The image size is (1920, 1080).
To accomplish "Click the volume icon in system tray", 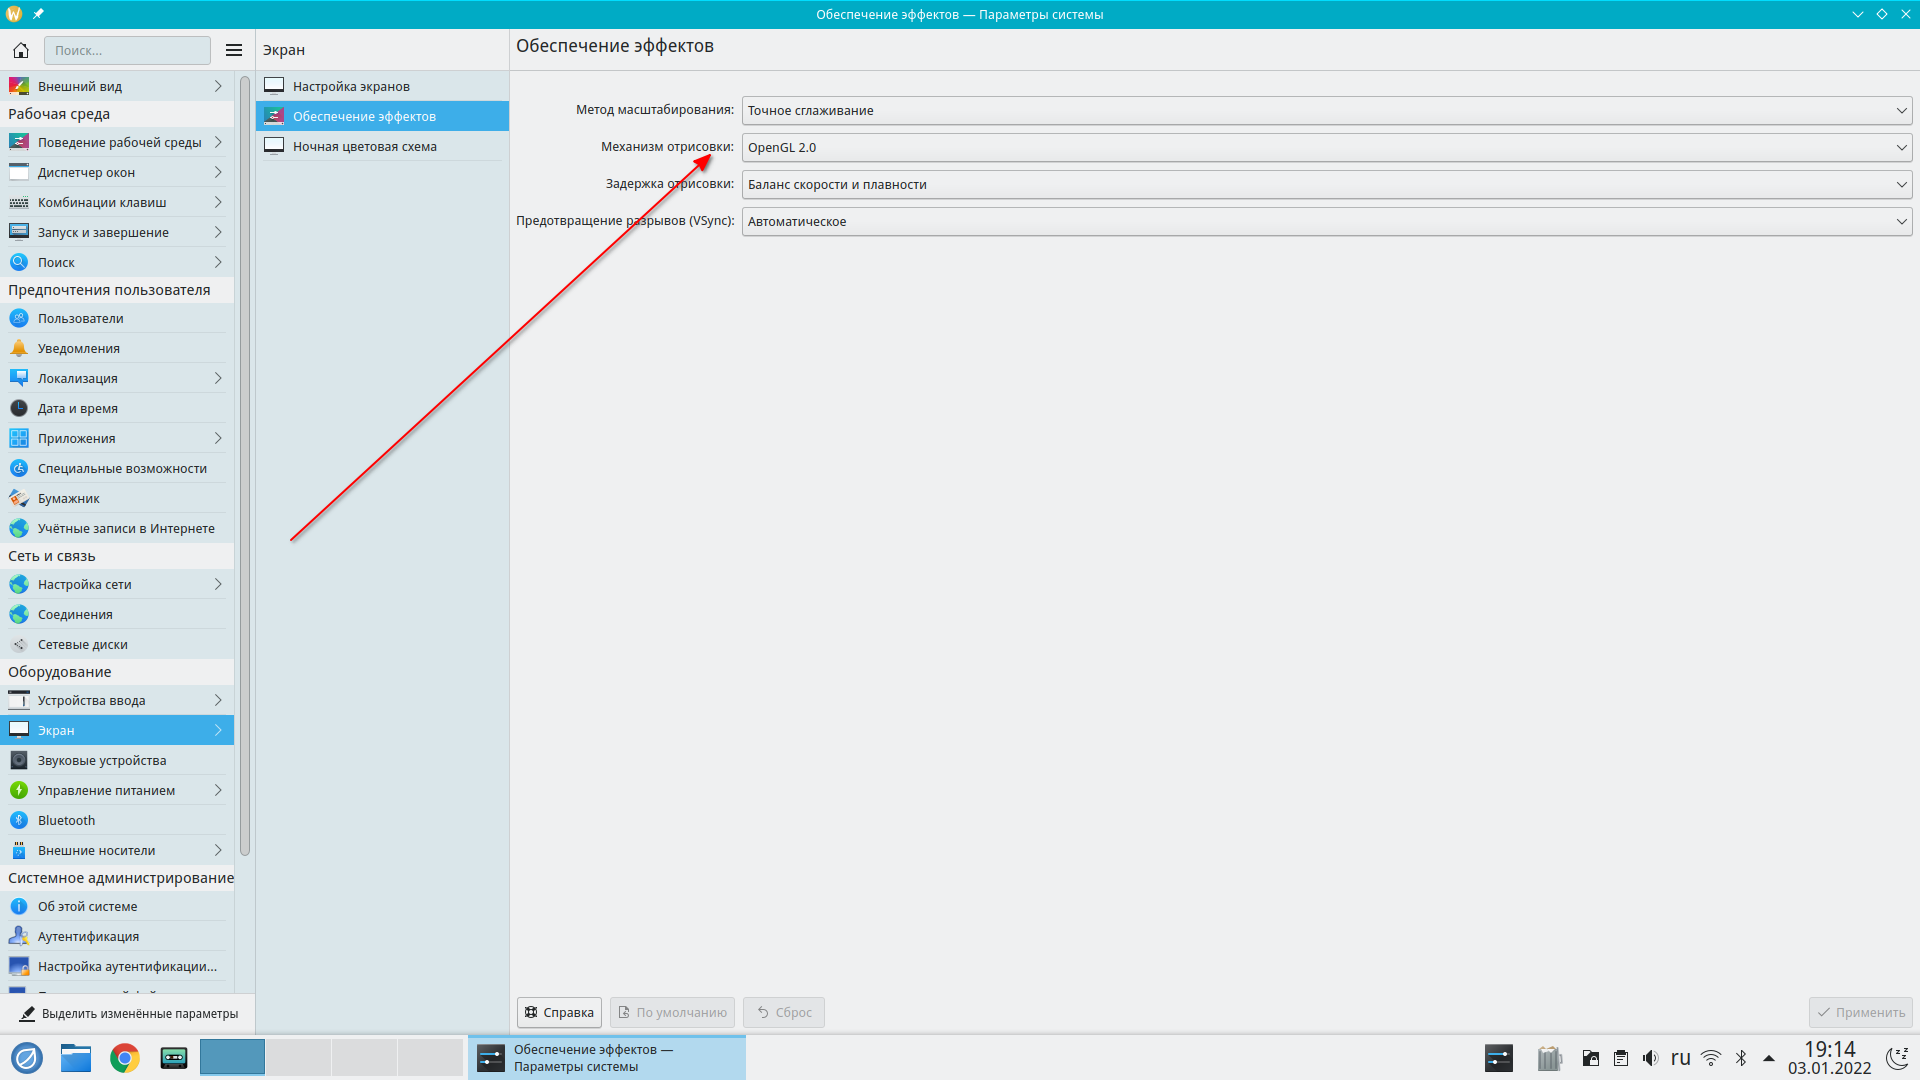I will (1650, 1058).
